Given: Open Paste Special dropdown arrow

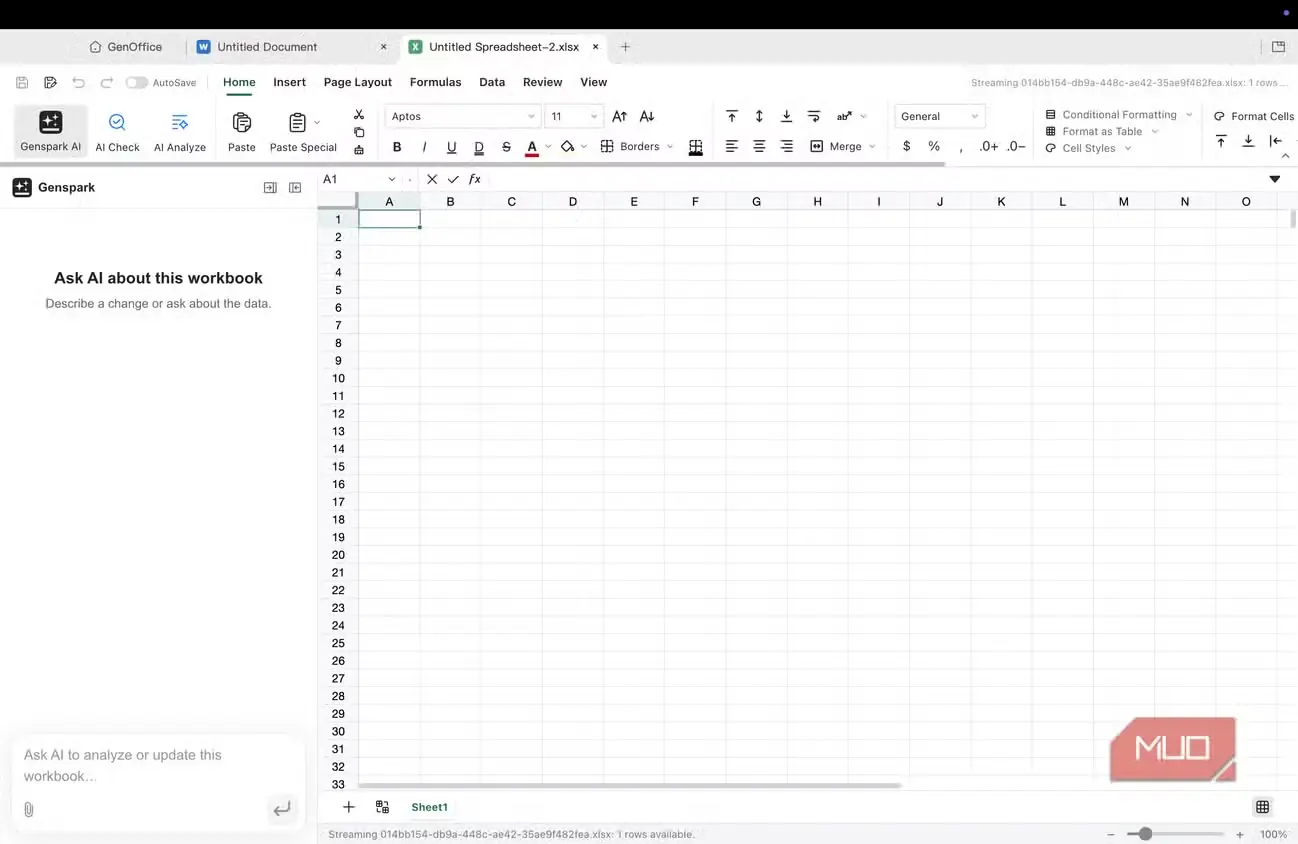Looking at the screenshot, I should pos(317,122).
